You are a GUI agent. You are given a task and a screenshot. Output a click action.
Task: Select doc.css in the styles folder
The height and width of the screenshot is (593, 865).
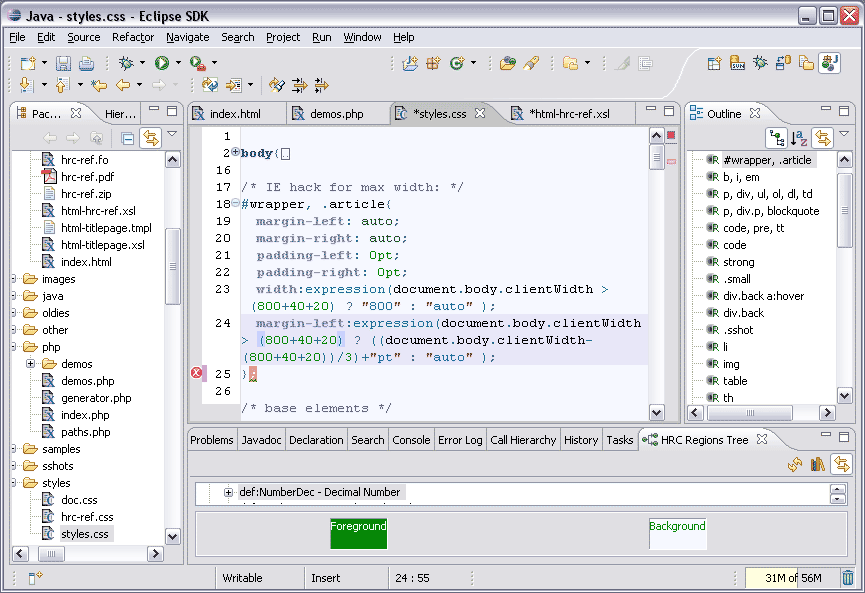[79, 500]
